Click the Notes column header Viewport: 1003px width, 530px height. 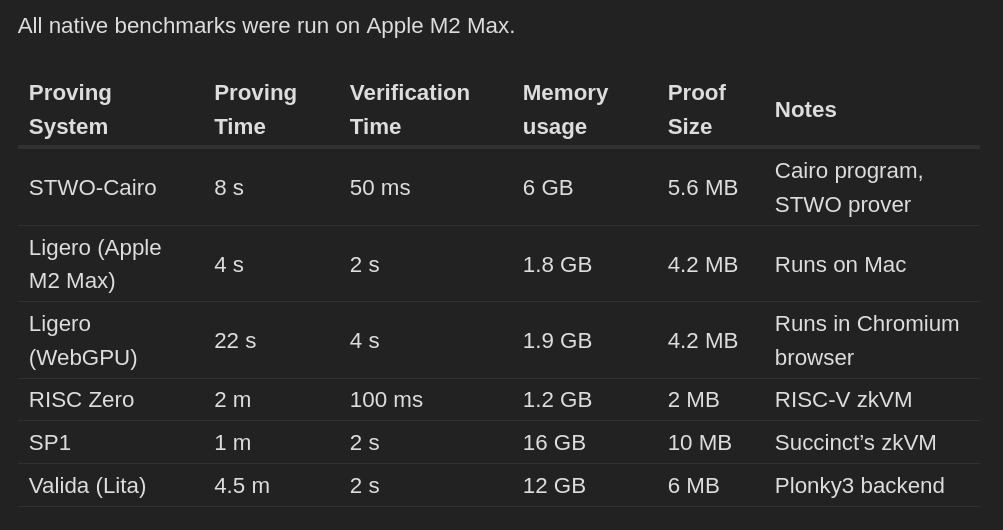pos(805,110)
